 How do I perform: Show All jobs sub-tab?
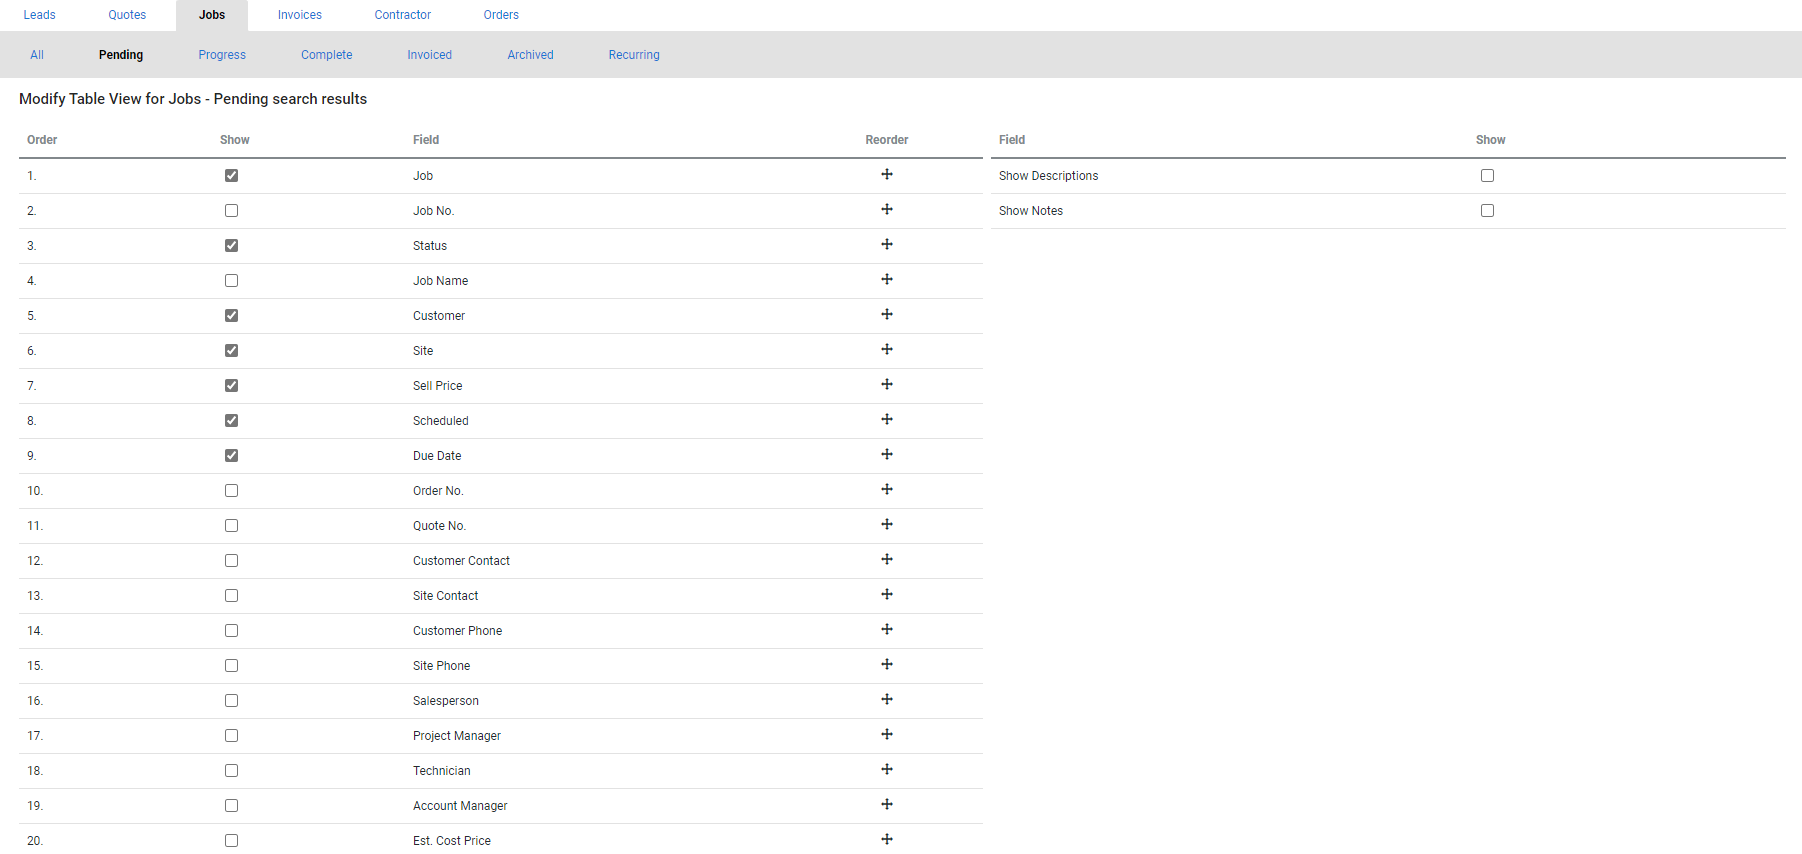point(37,55)
